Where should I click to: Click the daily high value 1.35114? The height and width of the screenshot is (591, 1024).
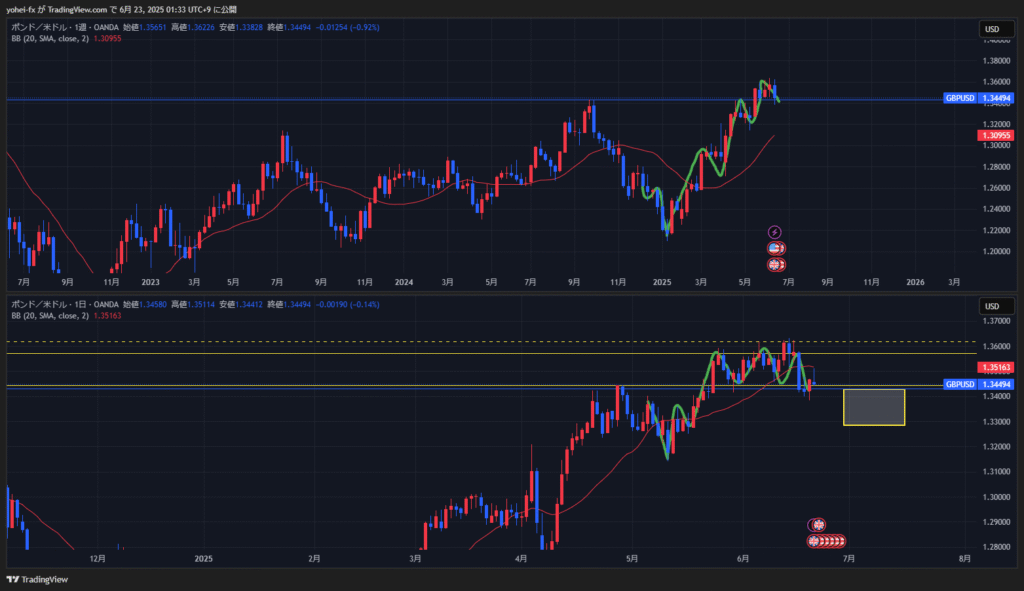point(200,304)
